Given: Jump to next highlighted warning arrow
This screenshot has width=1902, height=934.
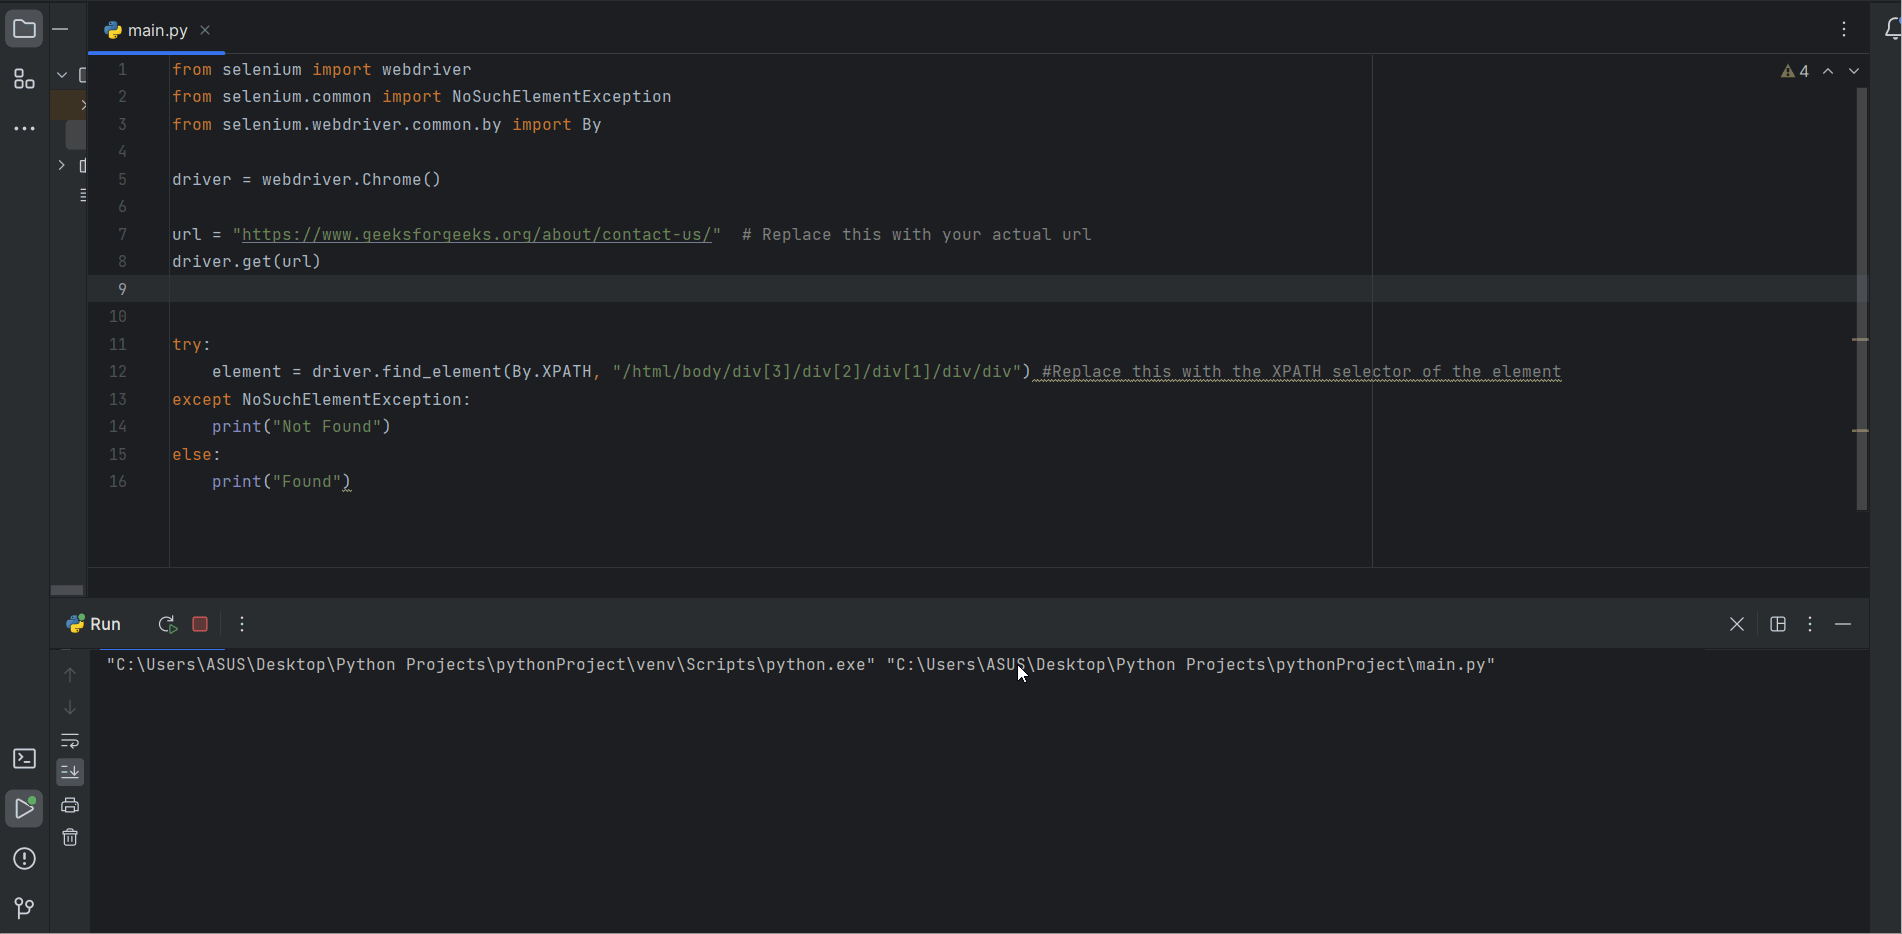Looking at the screenshot, I should coord(1854,71).
